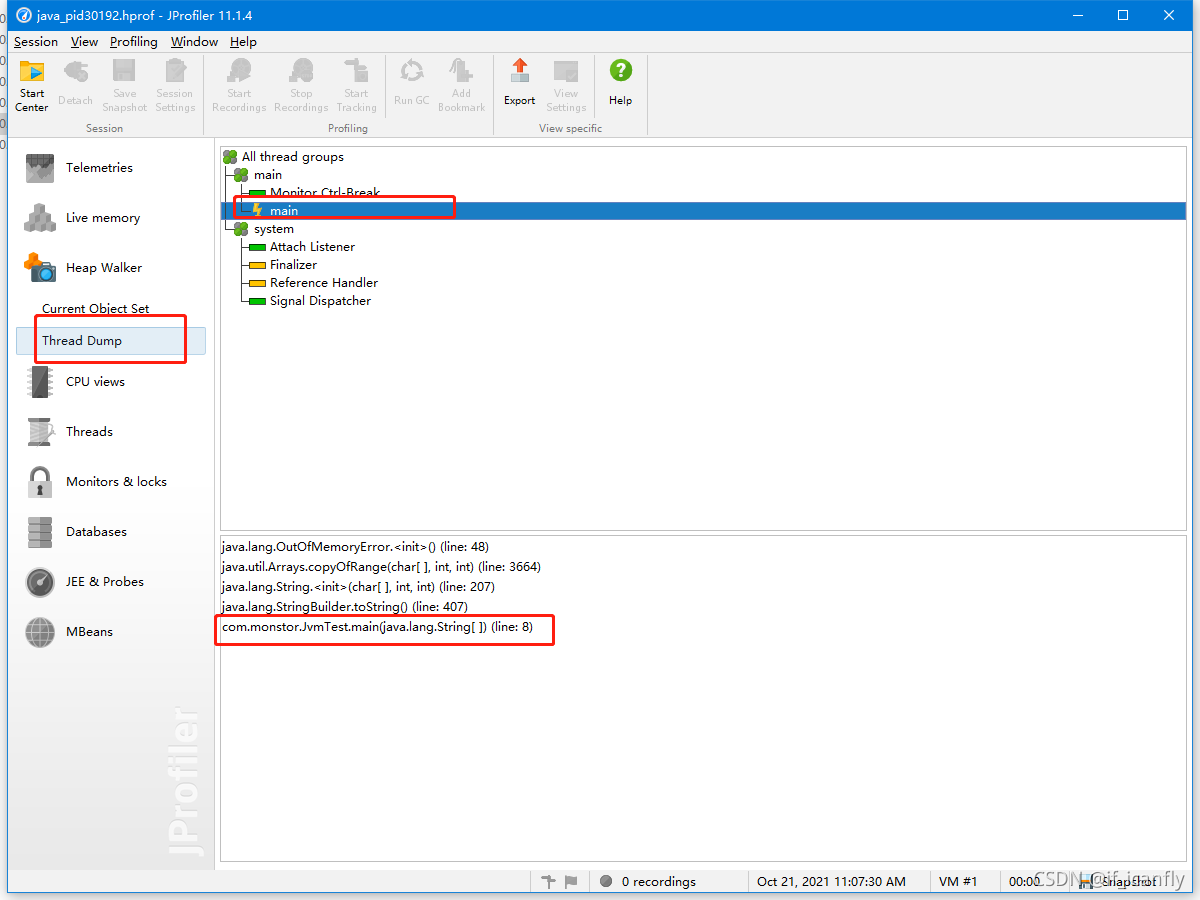Click the OutOfMemoryError.<init>() stack frame
This screenshot has width=1200, height=900.
(x=355, y=547)
